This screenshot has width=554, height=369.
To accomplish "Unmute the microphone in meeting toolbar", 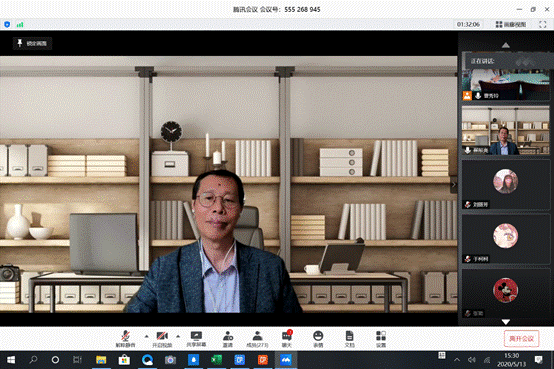I will [125, 339].
